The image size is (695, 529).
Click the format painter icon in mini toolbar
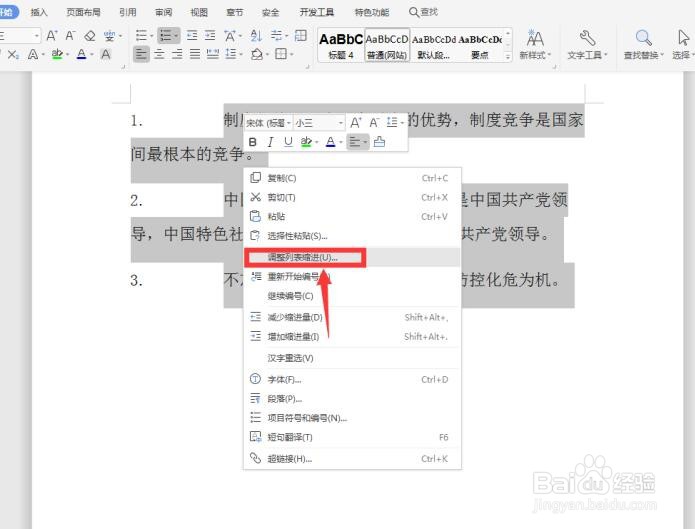[379, 142]
